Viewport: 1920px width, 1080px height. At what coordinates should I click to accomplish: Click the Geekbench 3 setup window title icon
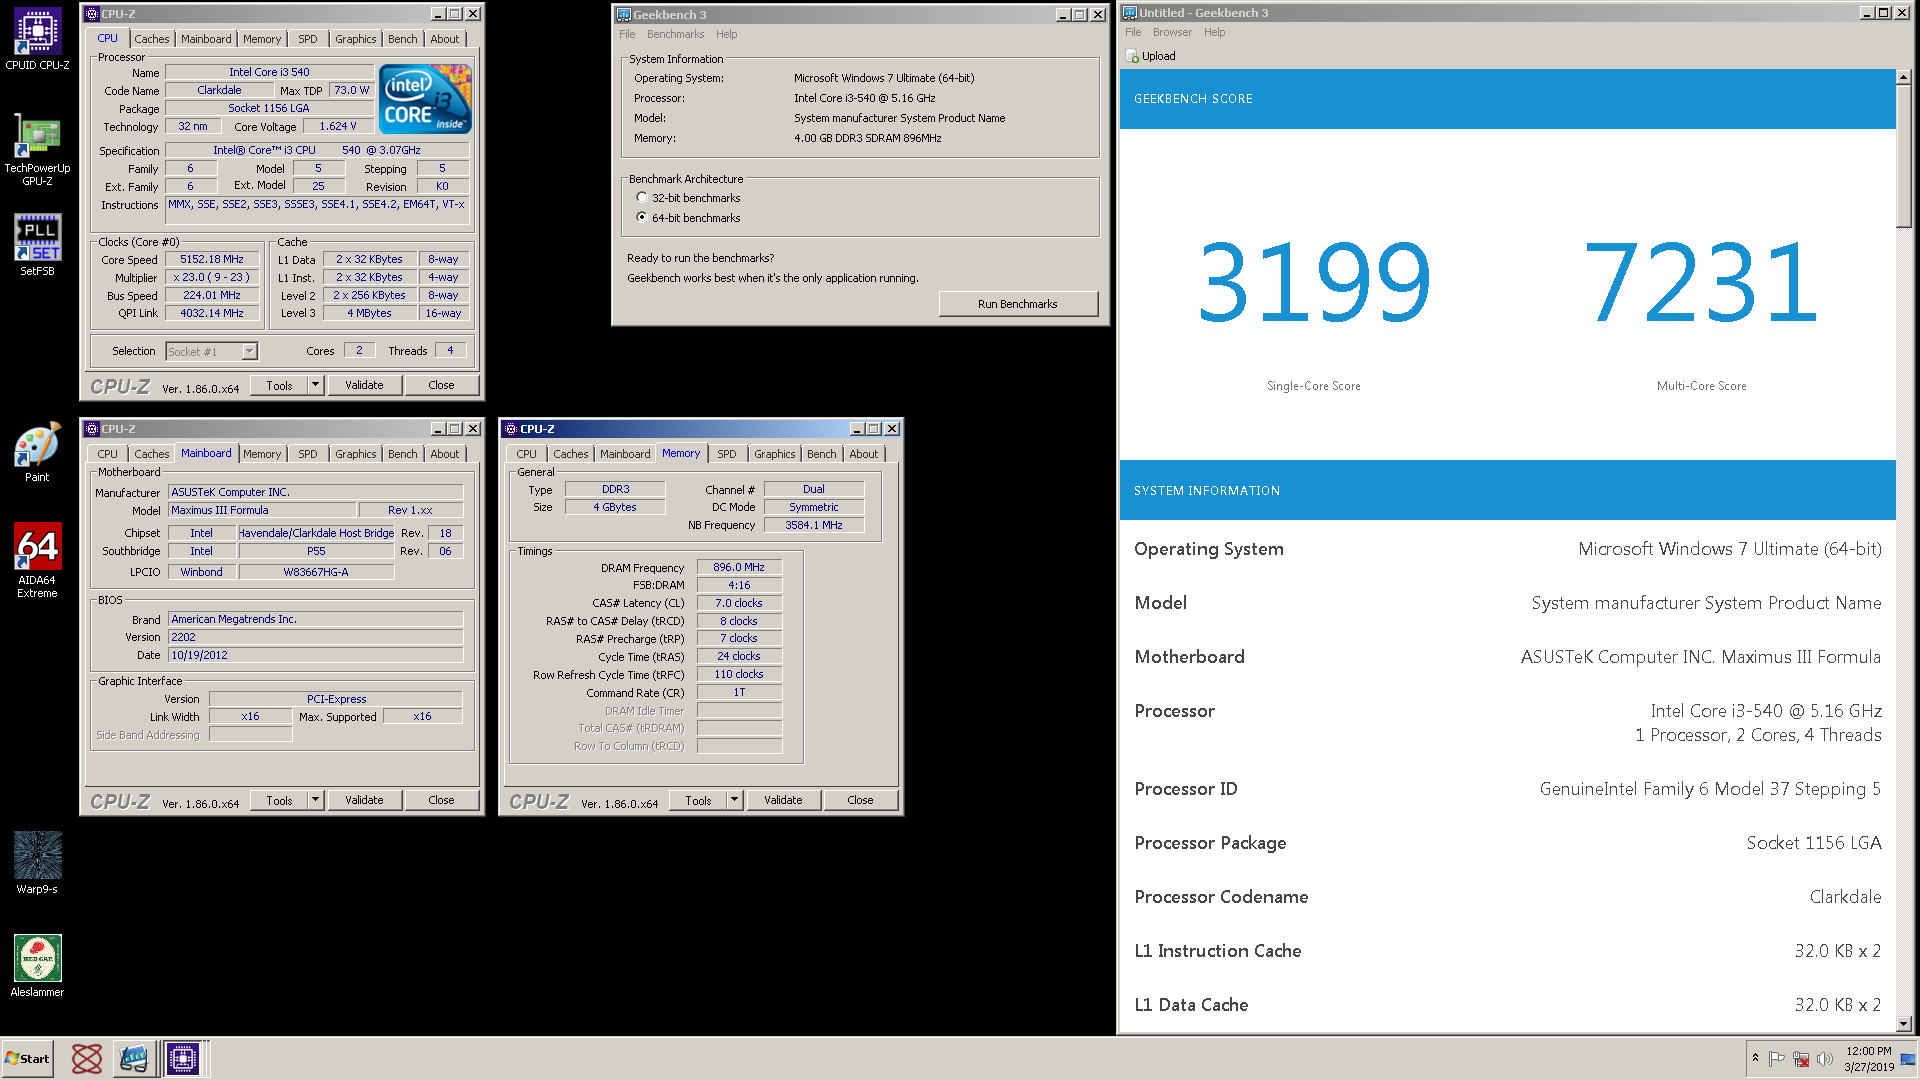(x=624, y=15)
